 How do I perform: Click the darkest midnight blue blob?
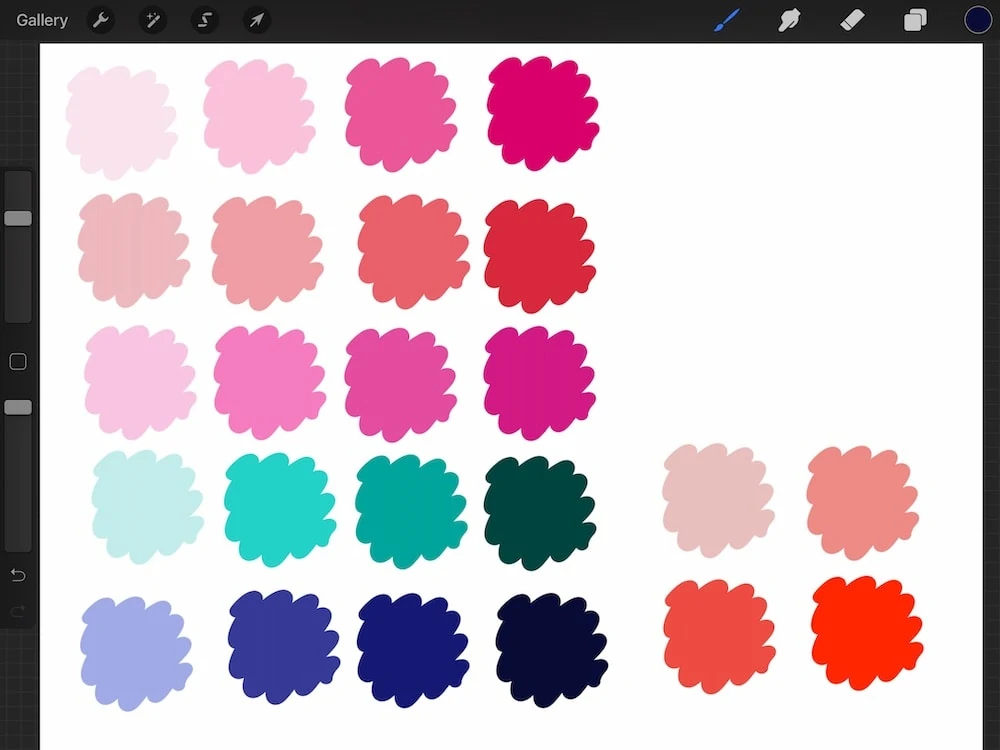552,651
